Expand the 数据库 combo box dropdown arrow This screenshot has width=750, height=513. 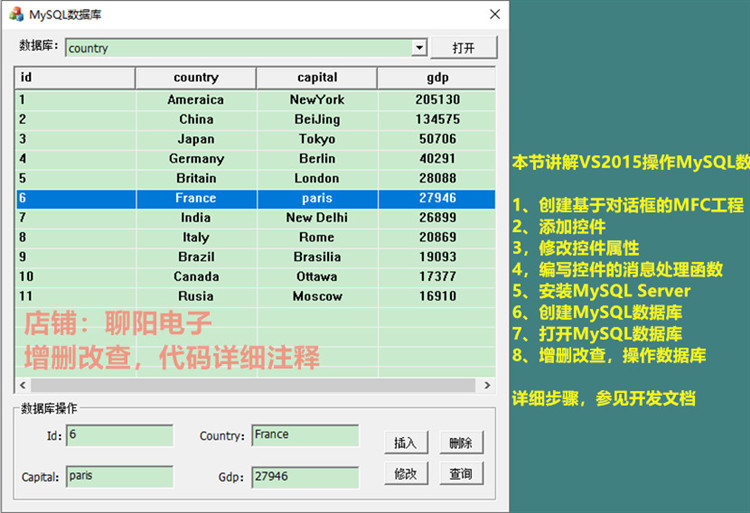coord(419,48)
